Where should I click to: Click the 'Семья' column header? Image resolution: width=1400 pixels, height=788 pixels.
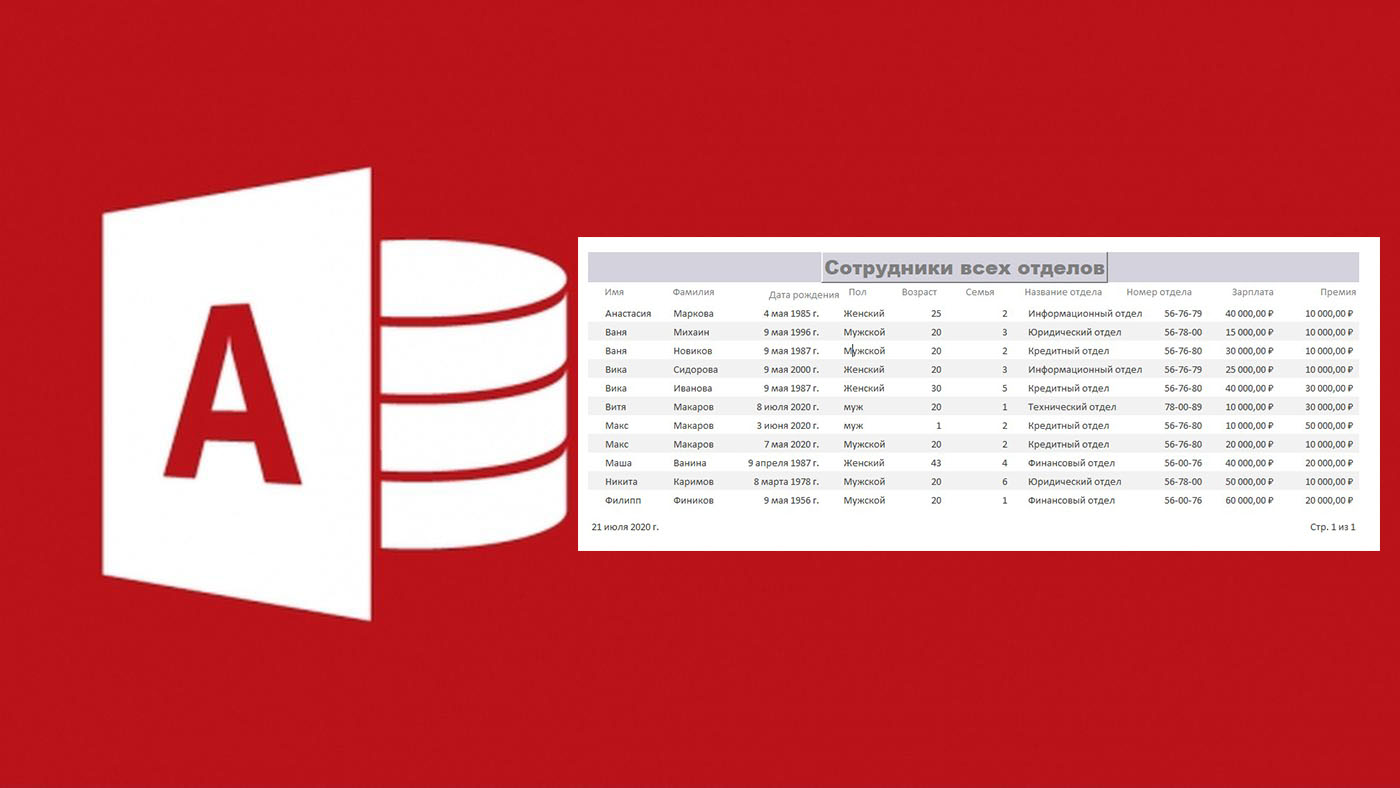pyautogui.click(x=980, y=292)
